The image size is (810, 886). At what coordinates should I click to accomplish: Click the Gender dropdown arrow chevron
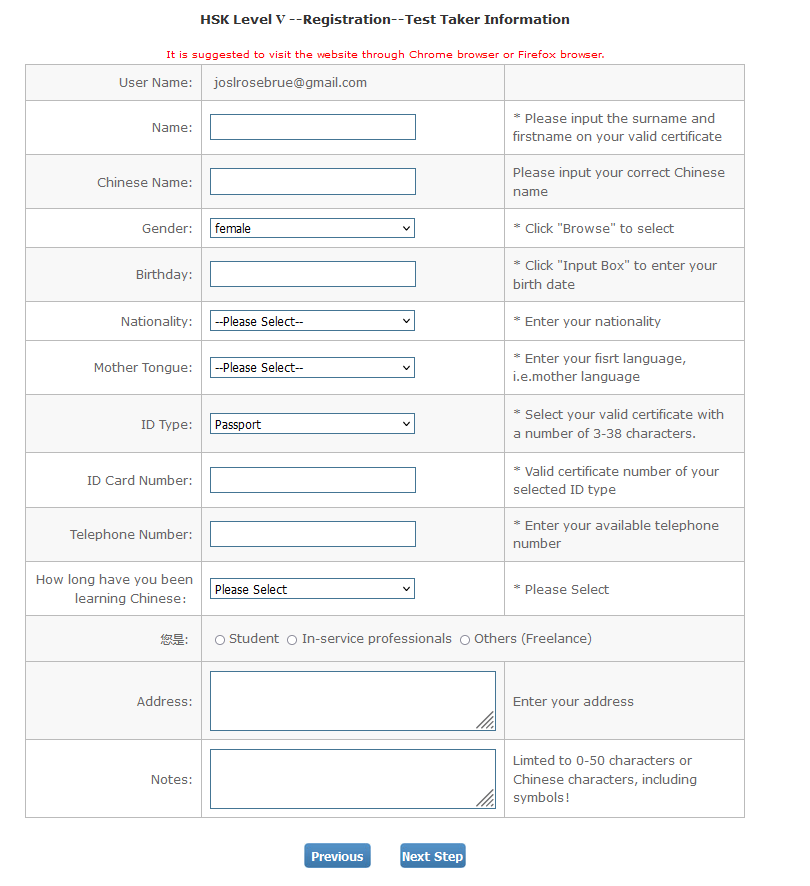pos(406,228)
